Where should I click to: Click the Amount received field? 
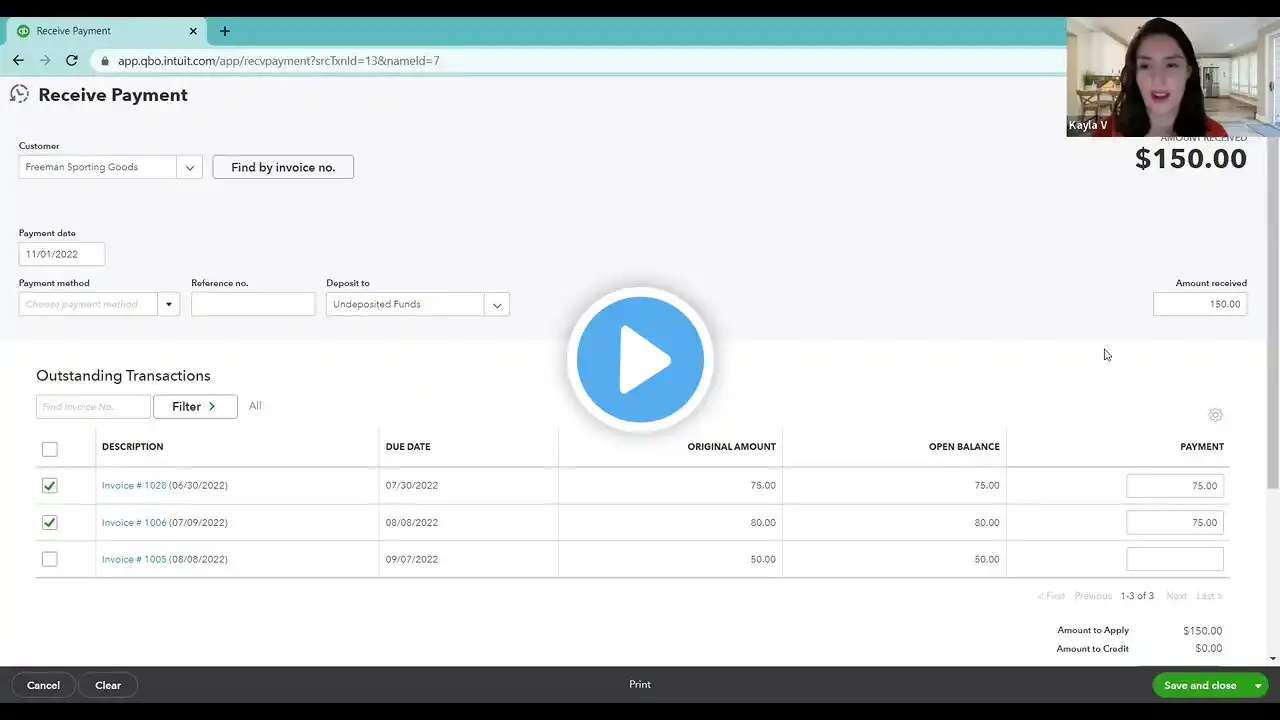click(x=1200, y=304)
